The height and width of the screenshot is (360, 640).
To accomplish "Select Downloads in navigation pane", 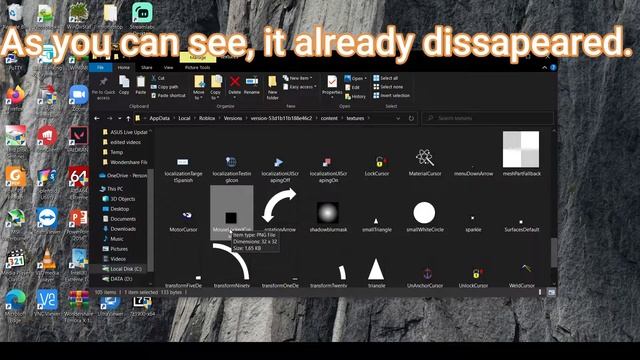I will 119,229.
